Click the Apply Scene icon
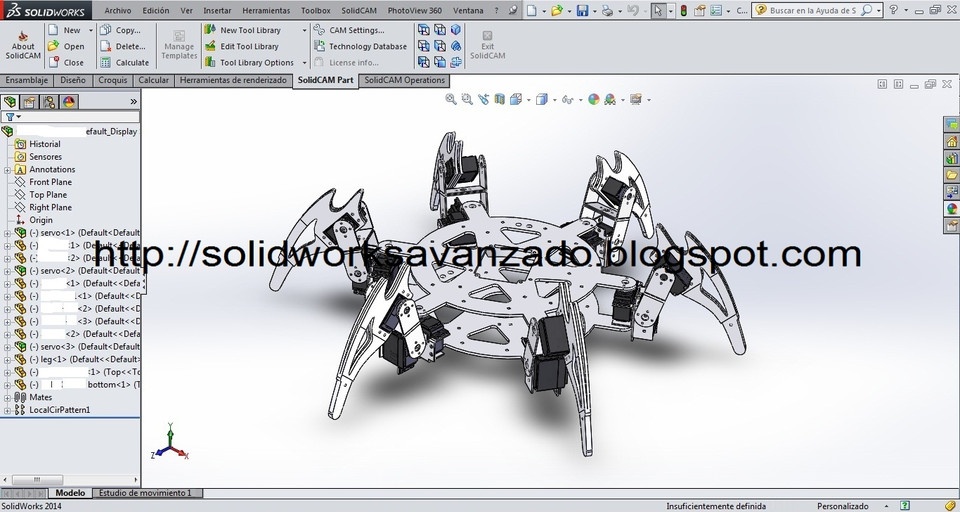960x512 pixels. point(610,99)
